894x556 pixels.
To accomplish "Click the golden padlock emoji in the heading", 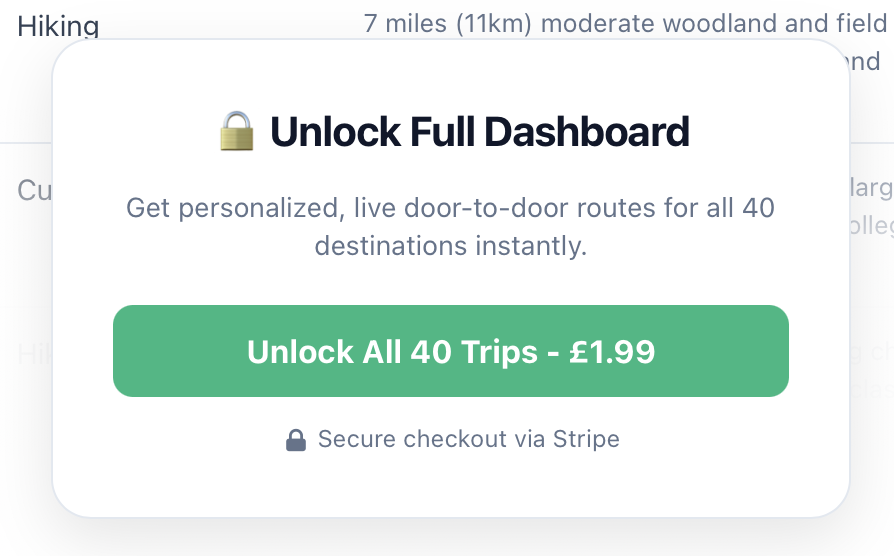I will [238, 132].
